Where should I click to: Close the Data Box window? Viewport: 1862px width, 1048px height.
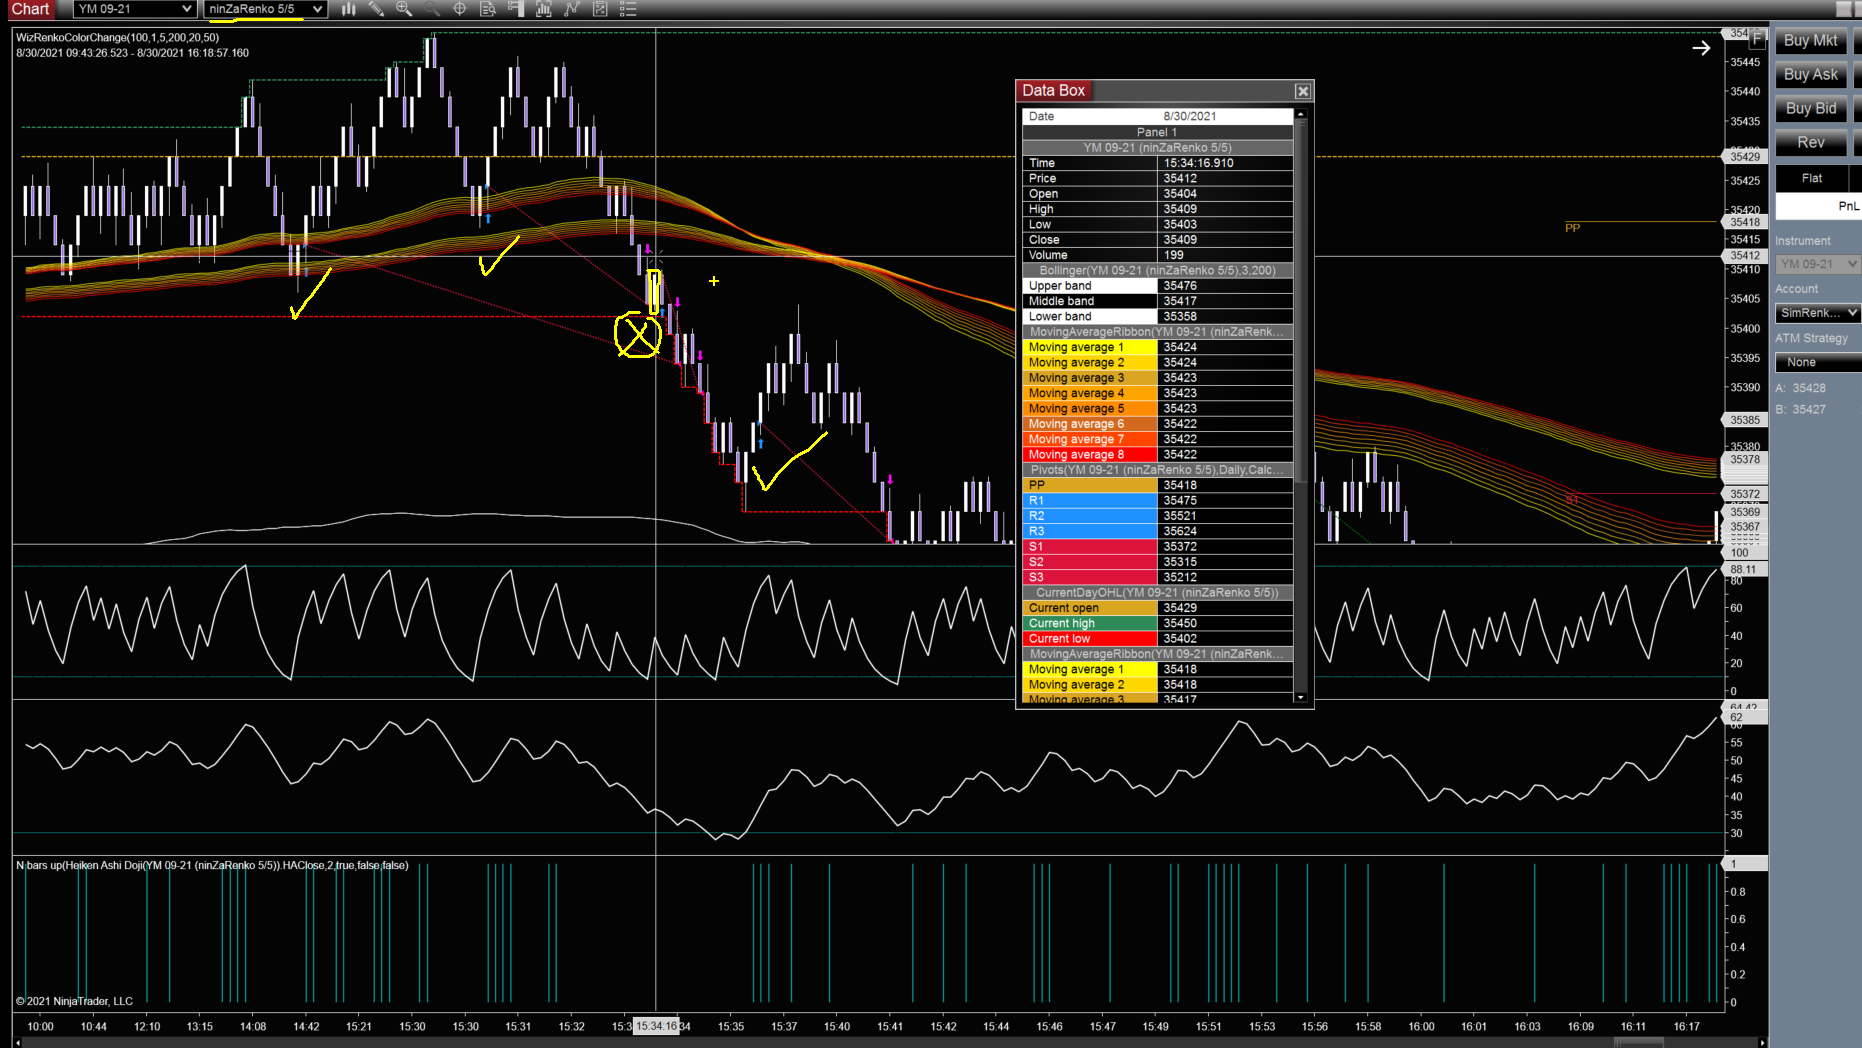[1302, 91]
